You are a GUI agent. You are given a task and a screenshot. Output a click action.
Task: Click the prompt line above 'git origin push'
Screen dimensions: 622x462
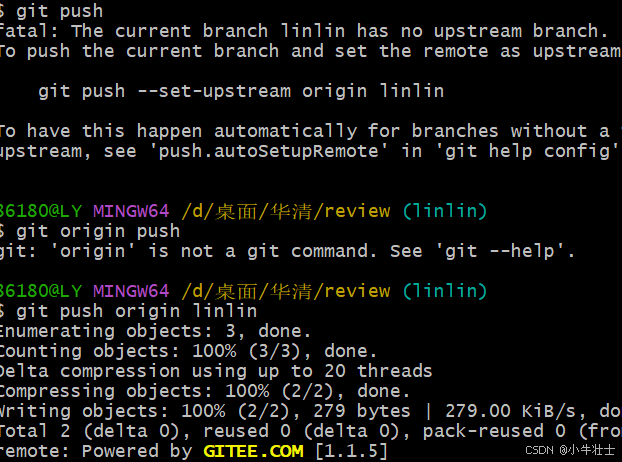(x=243, y=211)
